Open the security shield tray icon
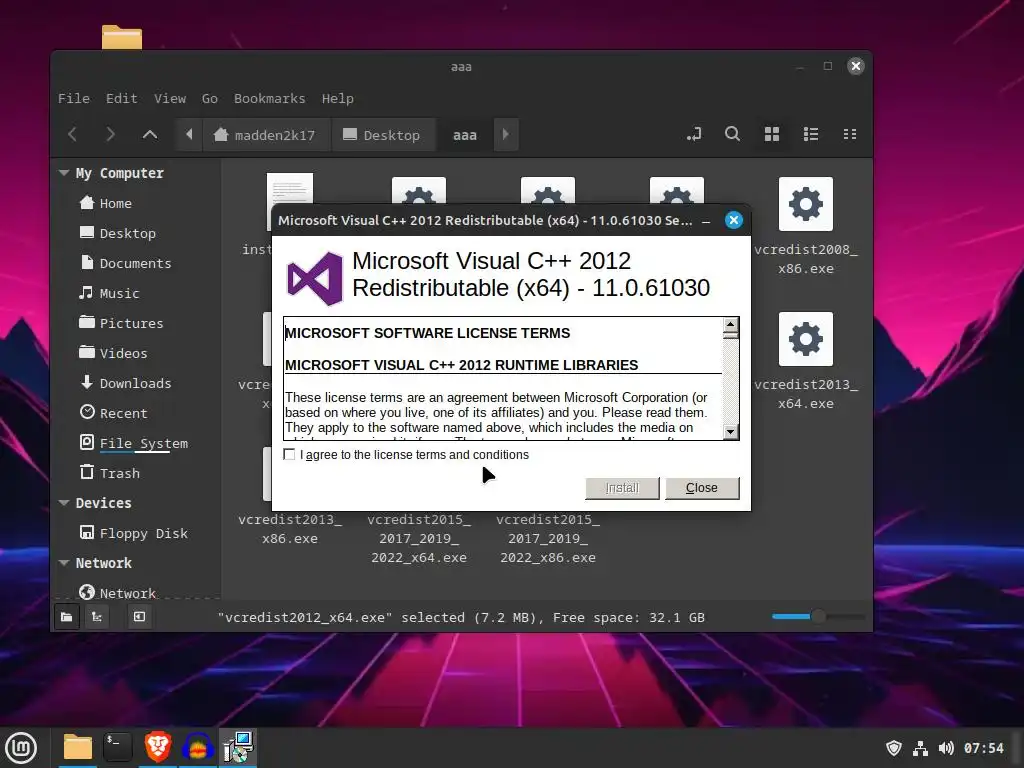 click(x=893, y=748)
